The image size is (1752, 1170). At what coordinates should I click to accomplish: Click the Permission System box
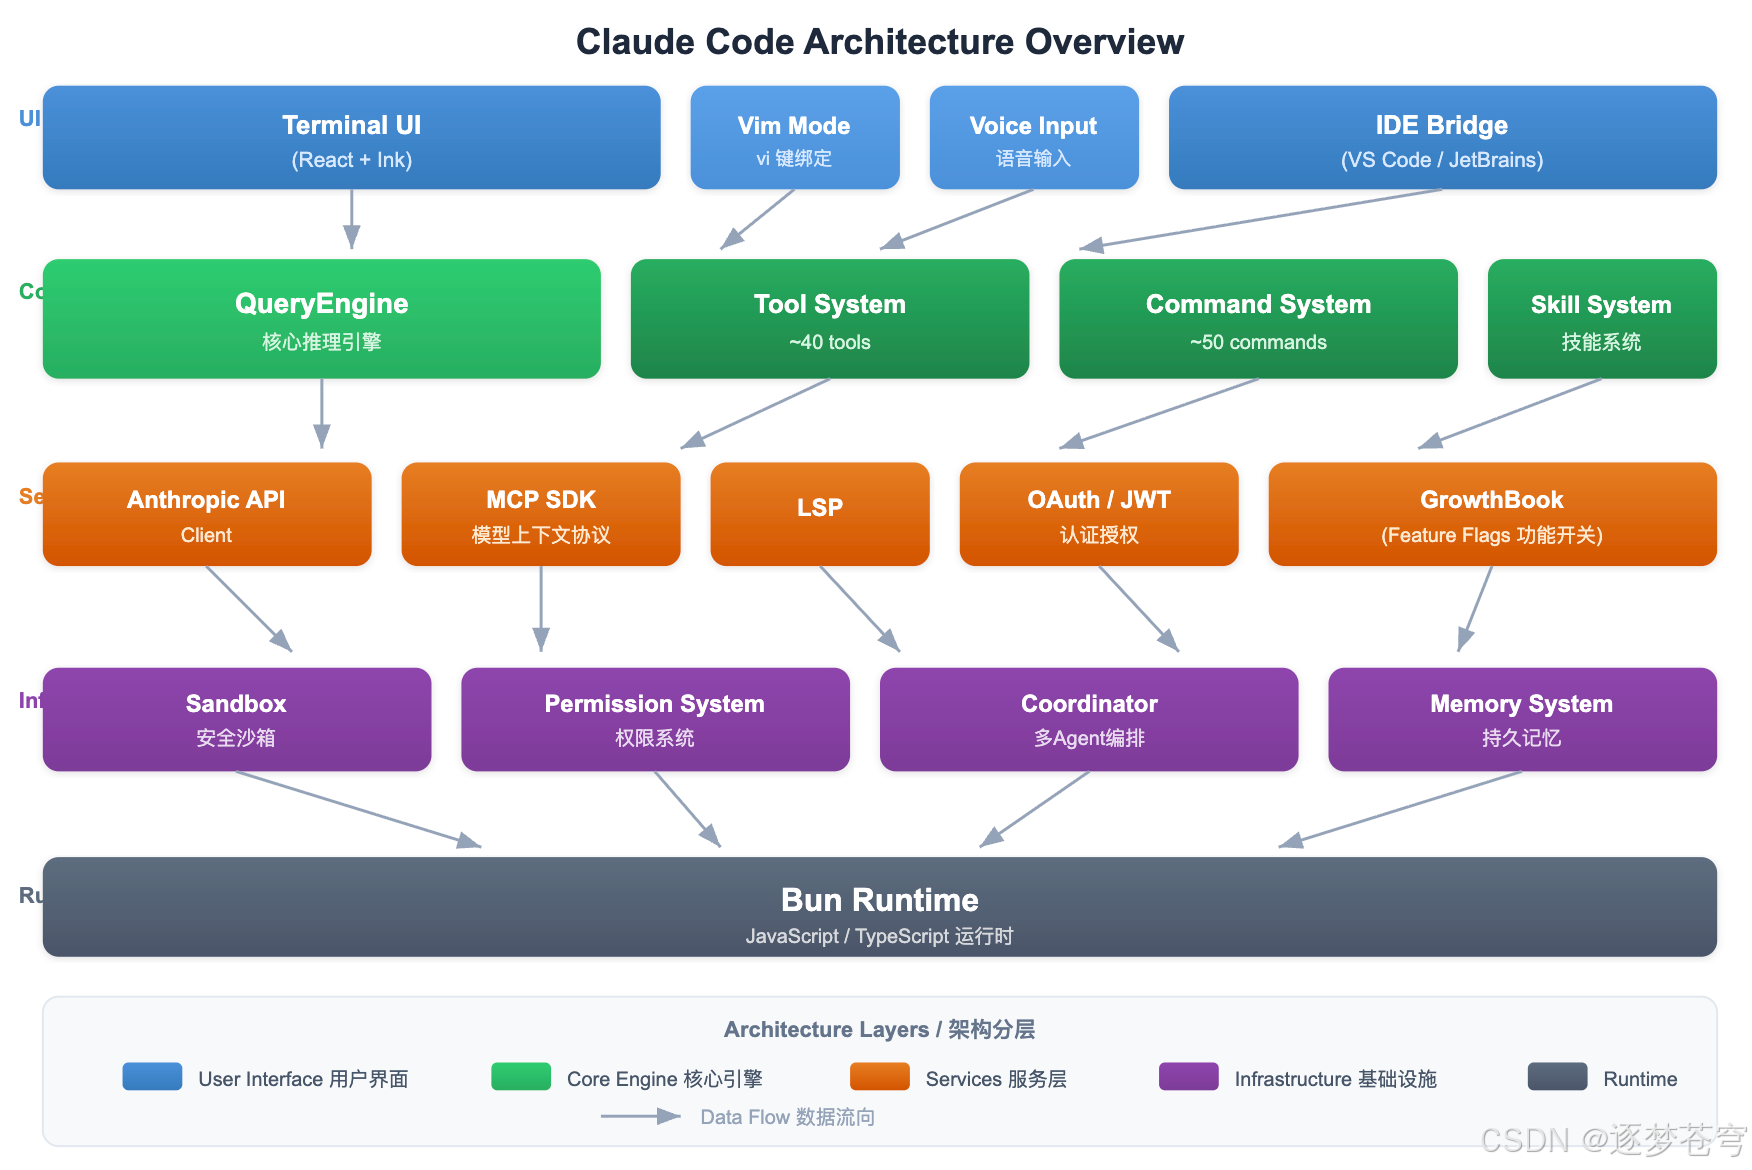(655, 719)
